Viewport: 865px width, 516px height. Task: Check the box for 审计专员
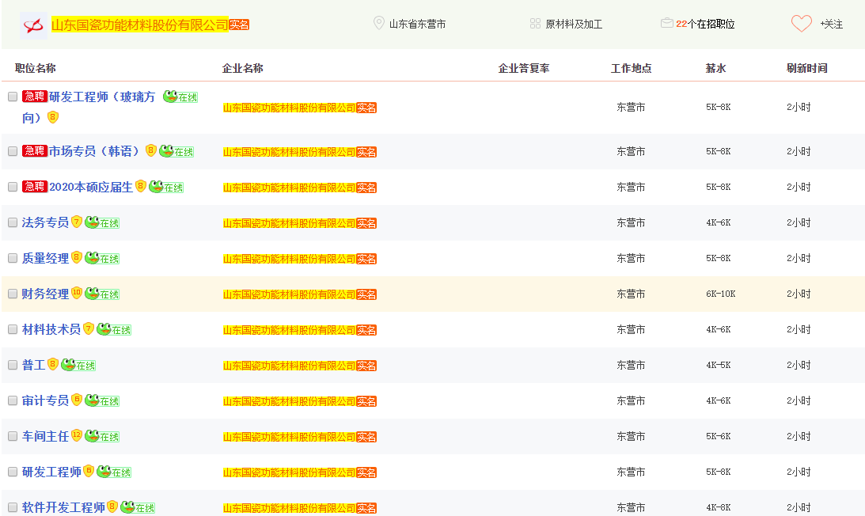coord(13,401)
